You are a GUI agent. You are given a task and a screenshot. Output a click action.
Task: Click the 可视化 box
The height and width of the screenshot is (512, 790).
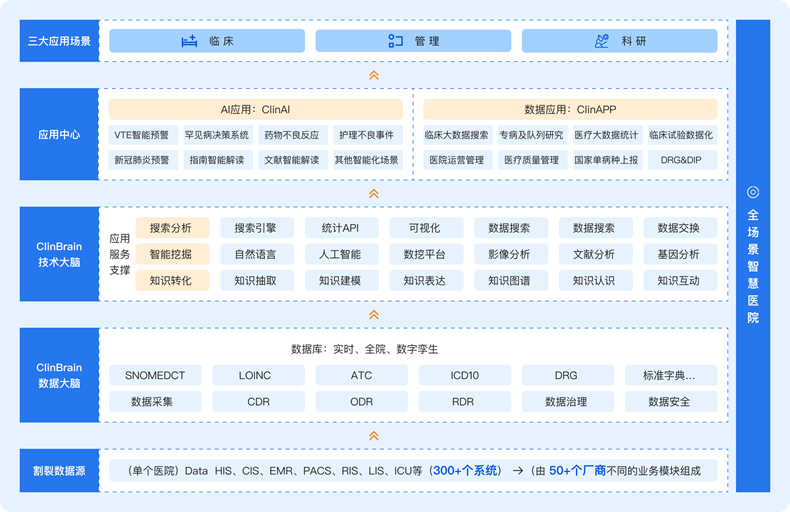426,228
